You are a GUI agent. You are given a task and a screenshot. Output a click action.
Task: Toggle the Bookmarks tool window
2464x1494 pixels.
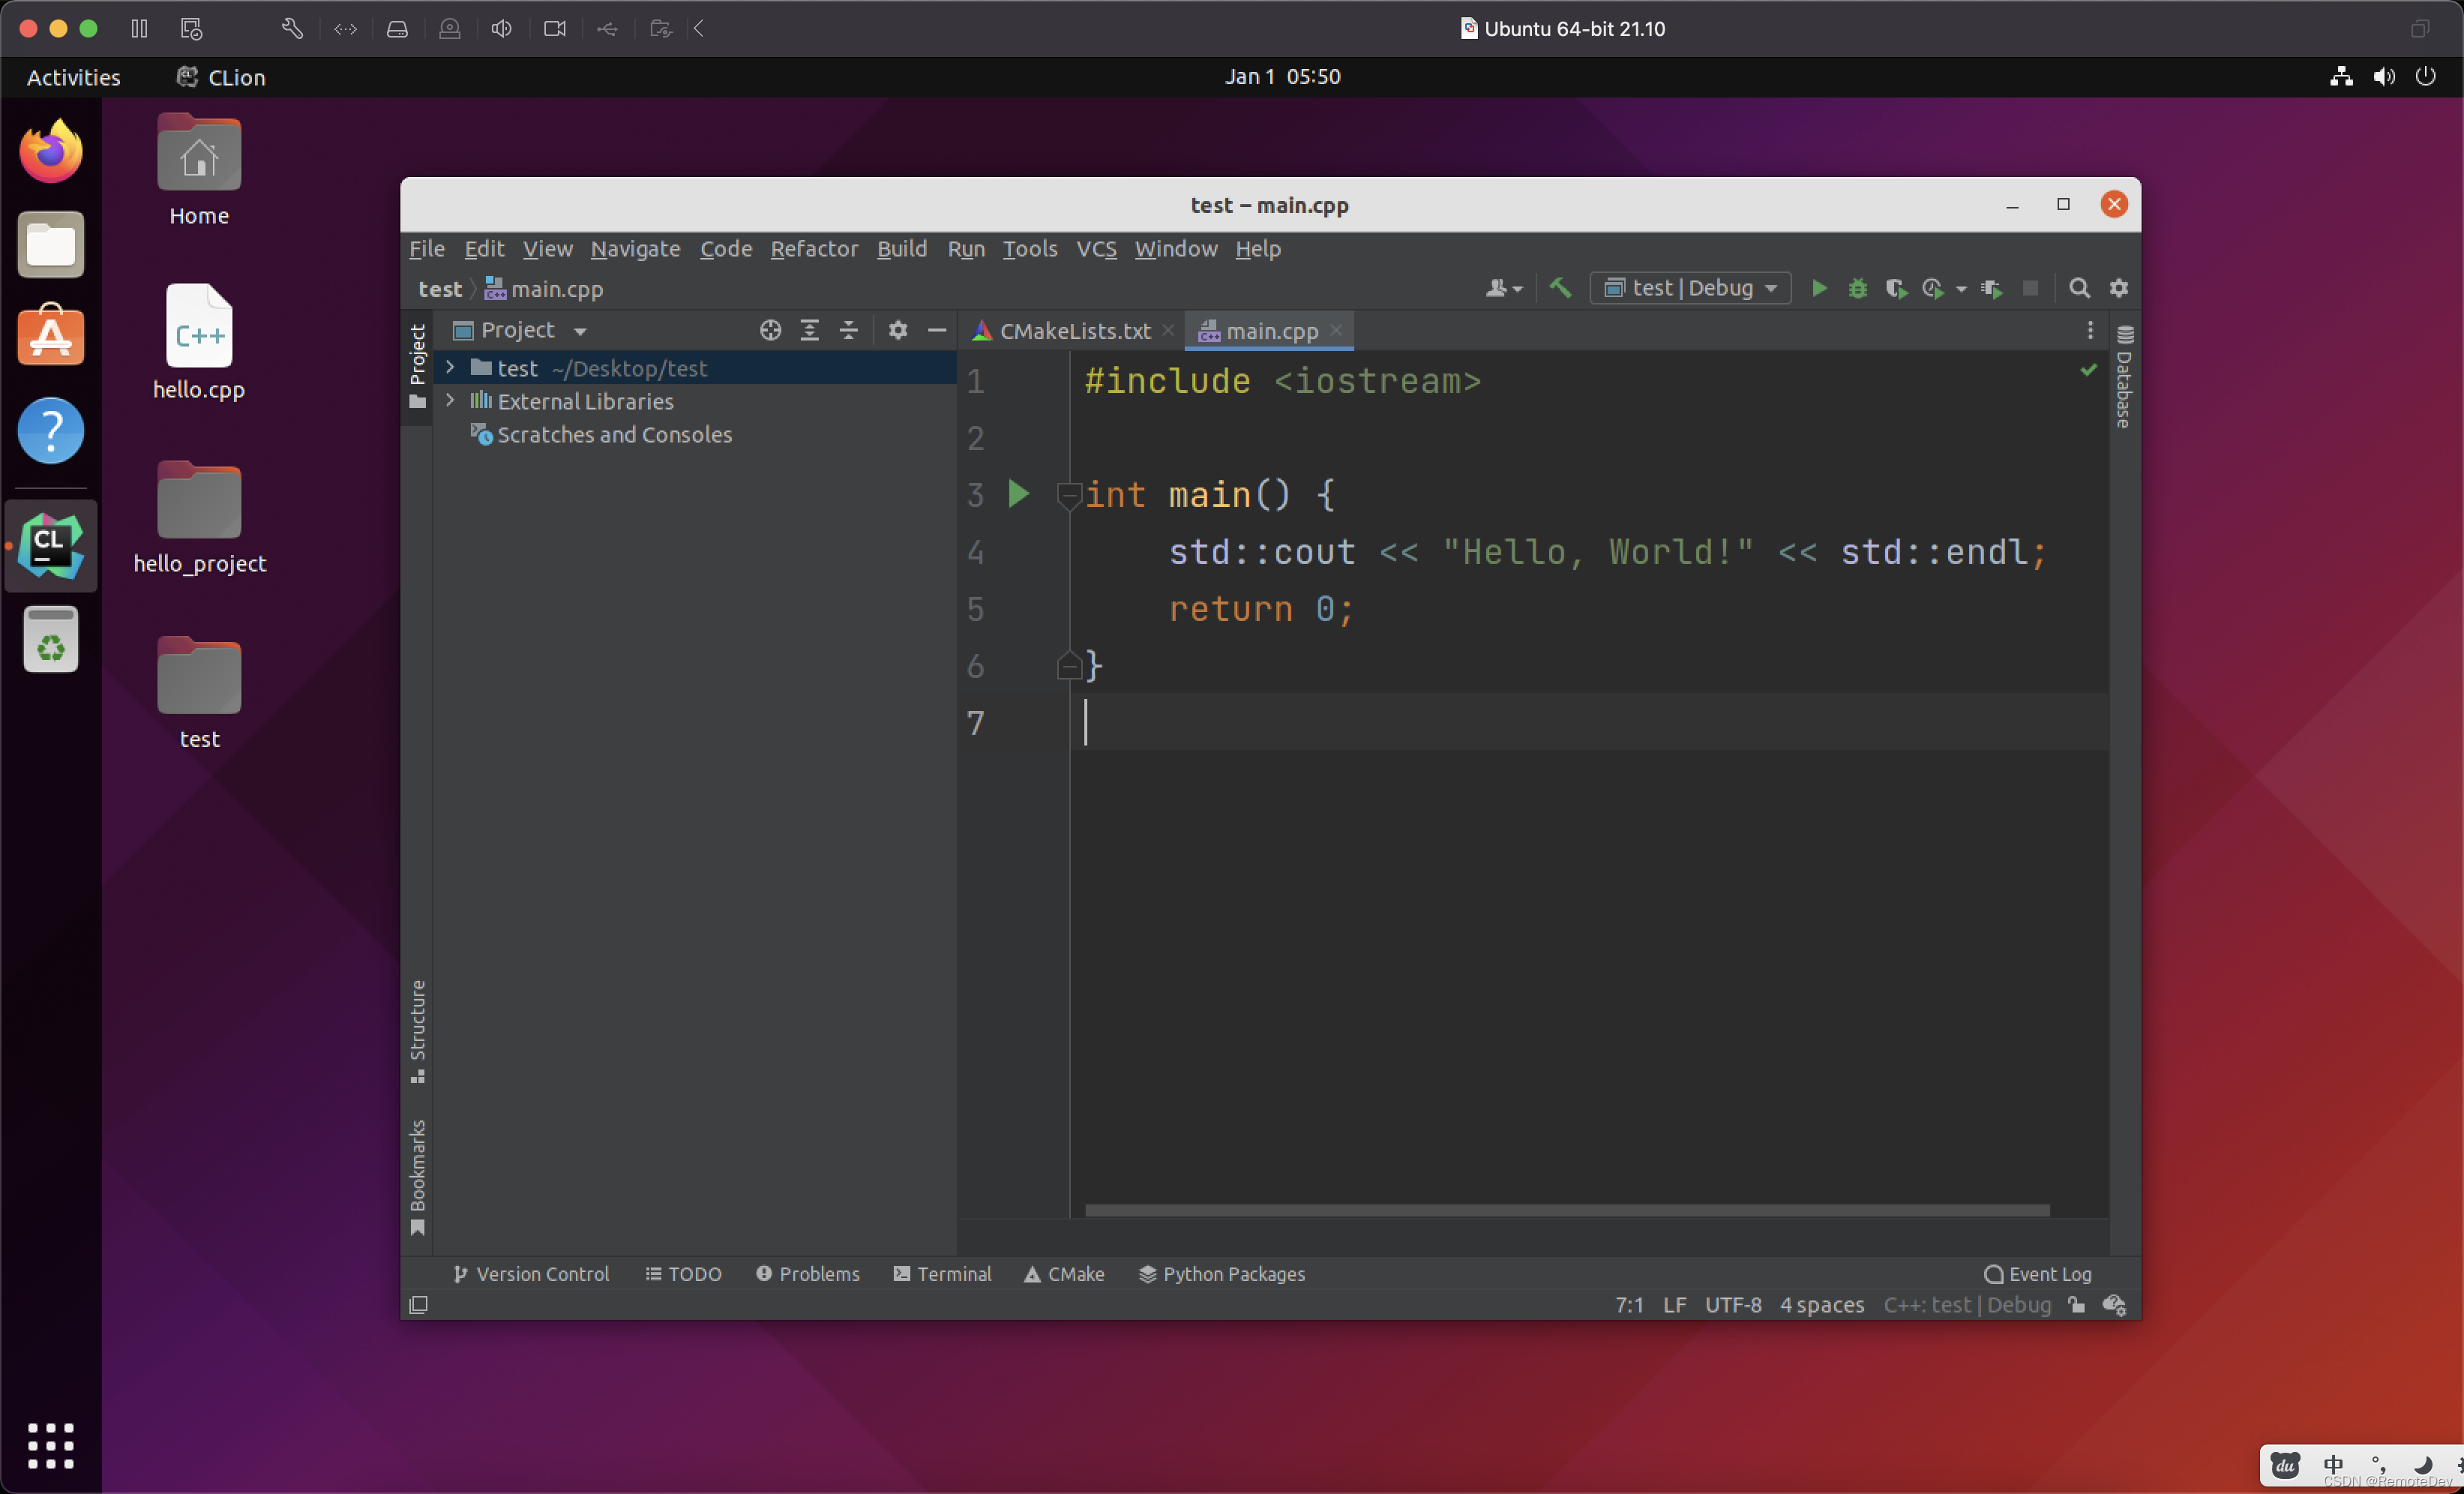[x=417, y=1175]
